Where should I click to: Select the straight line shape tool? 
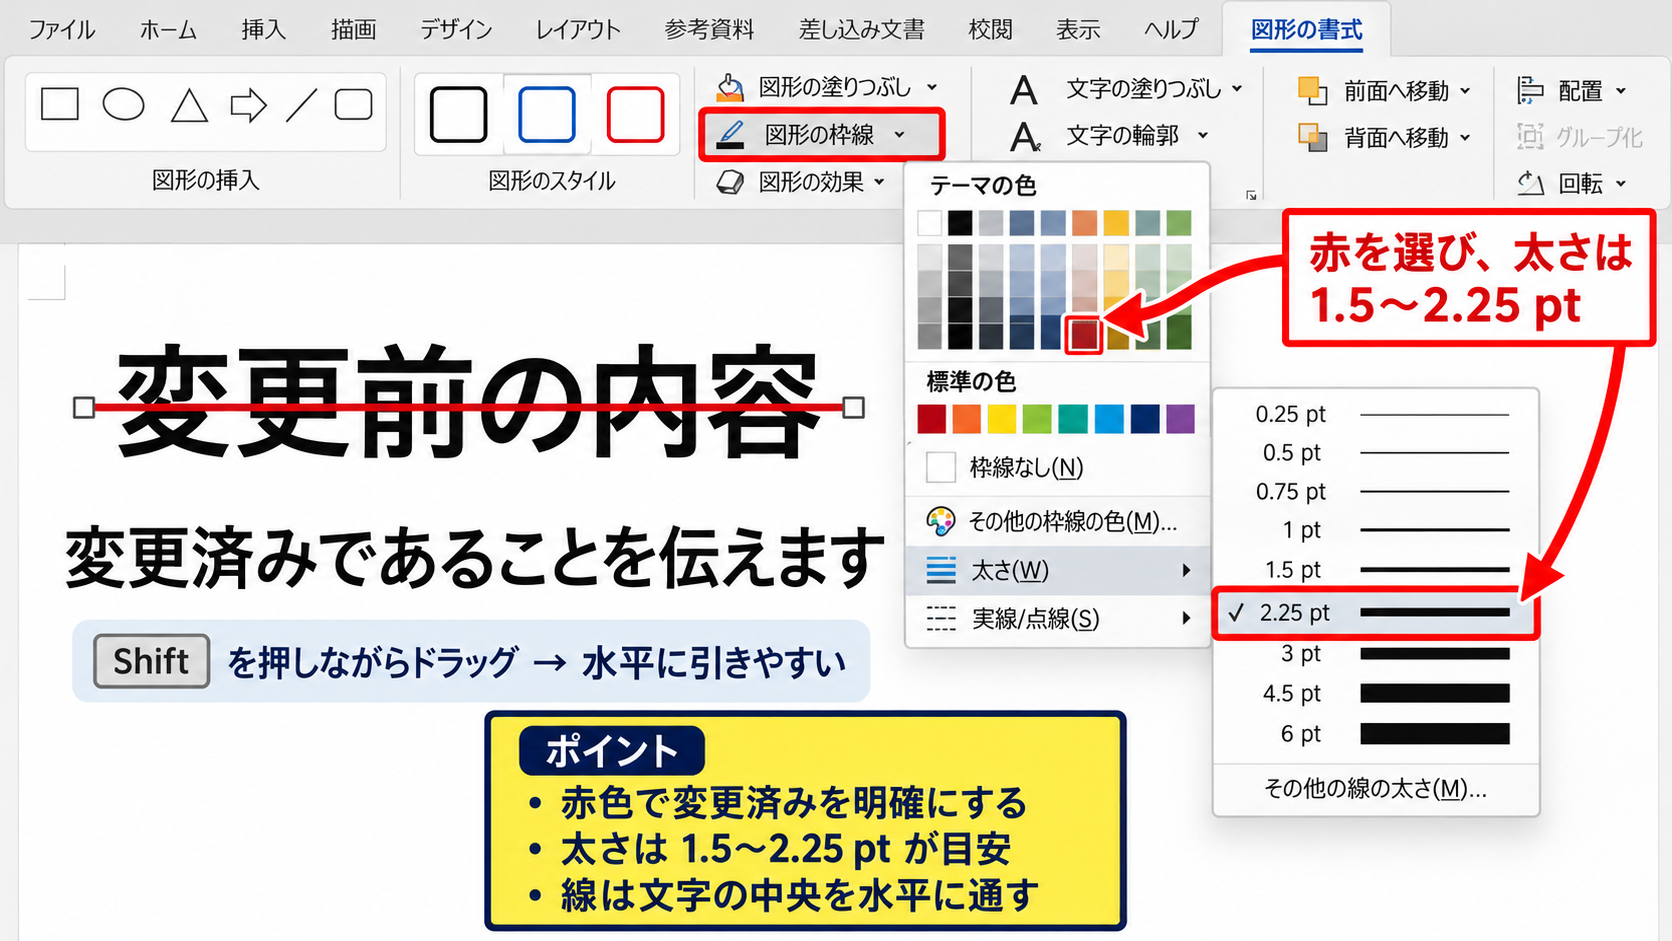301,105
